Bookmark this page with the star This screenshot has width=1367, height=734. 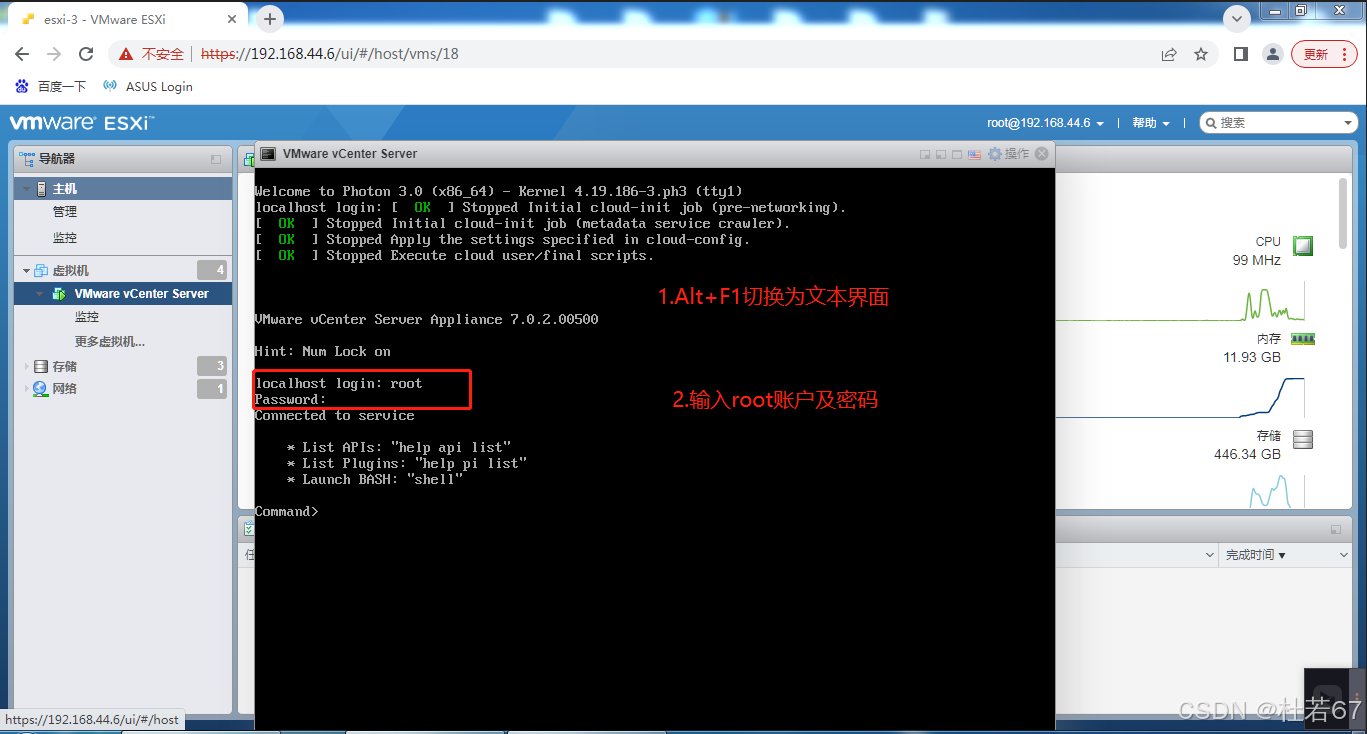pos(1201,54)
